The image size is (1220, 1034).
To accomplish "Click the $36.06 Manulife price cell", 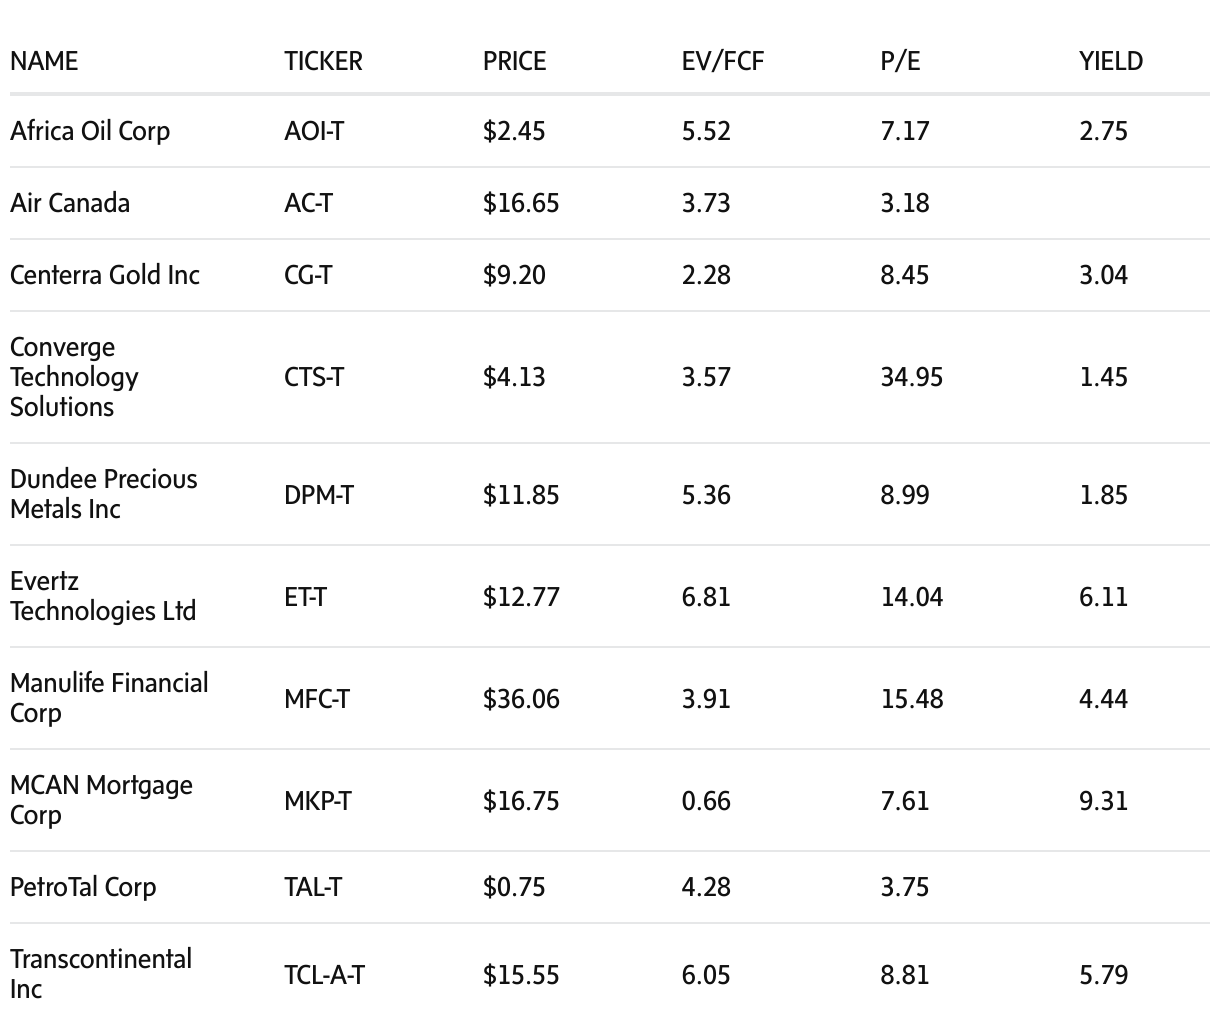I will click(x=521, y=699).
